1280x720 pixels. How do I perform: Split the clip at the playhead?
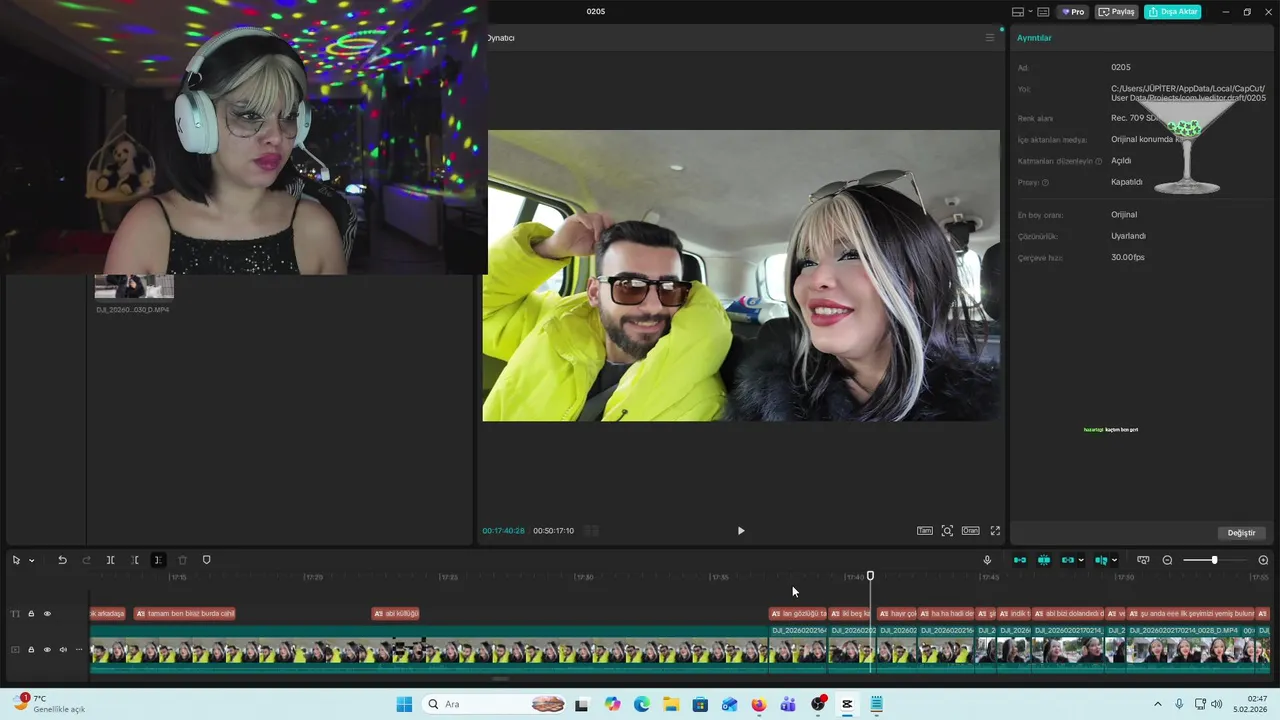pos(111,560)
